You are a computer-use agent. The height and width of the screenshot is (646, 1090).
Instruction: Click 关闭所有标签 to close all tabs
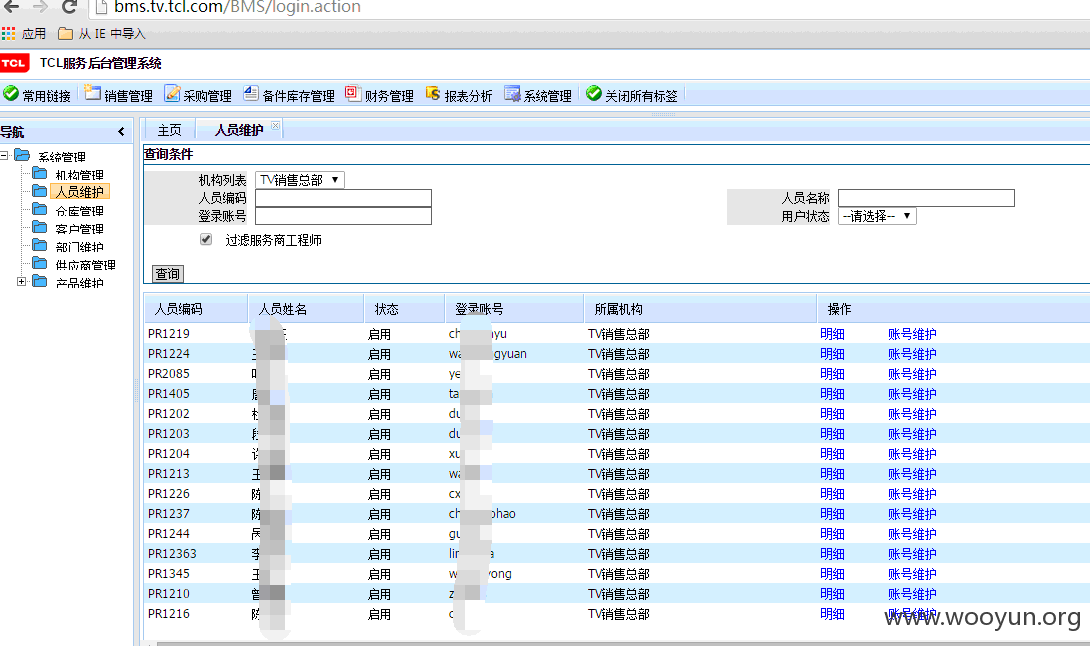(x=632, y=95)
